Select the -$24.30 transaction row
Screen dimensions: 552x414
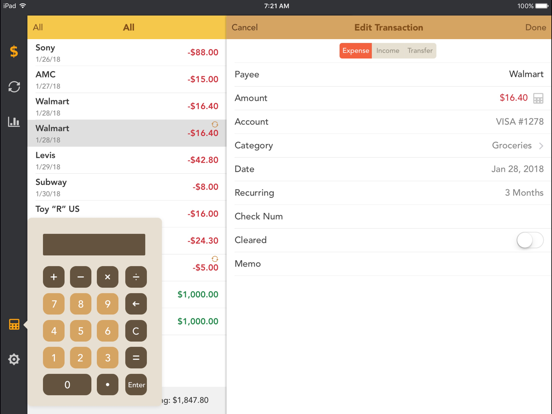tap(194, 241)
